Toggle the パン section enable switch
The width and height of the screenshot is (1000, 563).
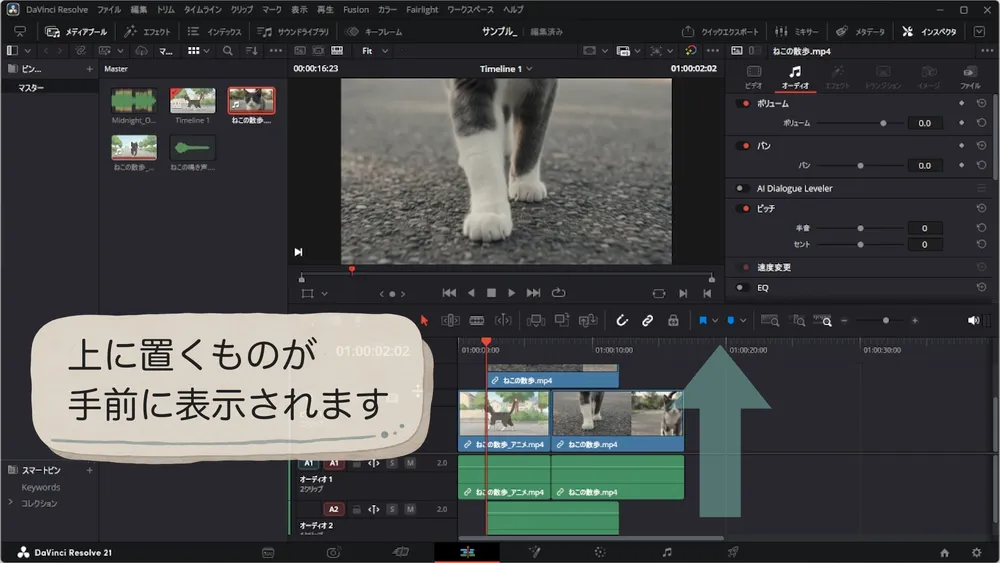click(743, 146)
